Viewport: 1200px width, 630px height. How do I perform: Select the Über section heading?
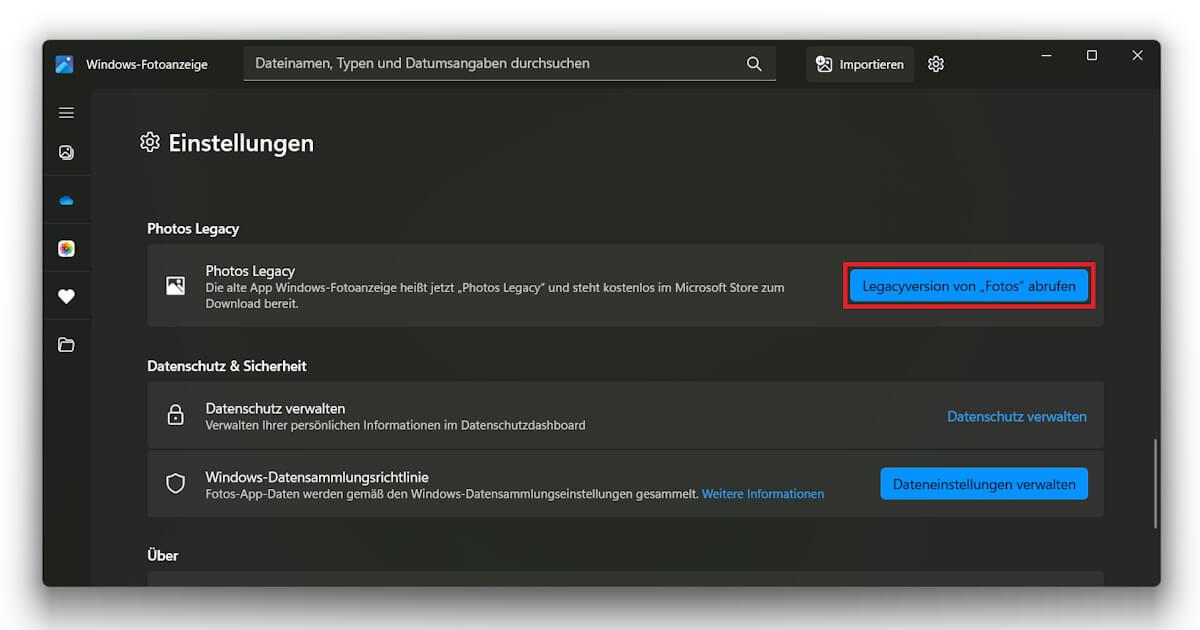click(163, 555)
